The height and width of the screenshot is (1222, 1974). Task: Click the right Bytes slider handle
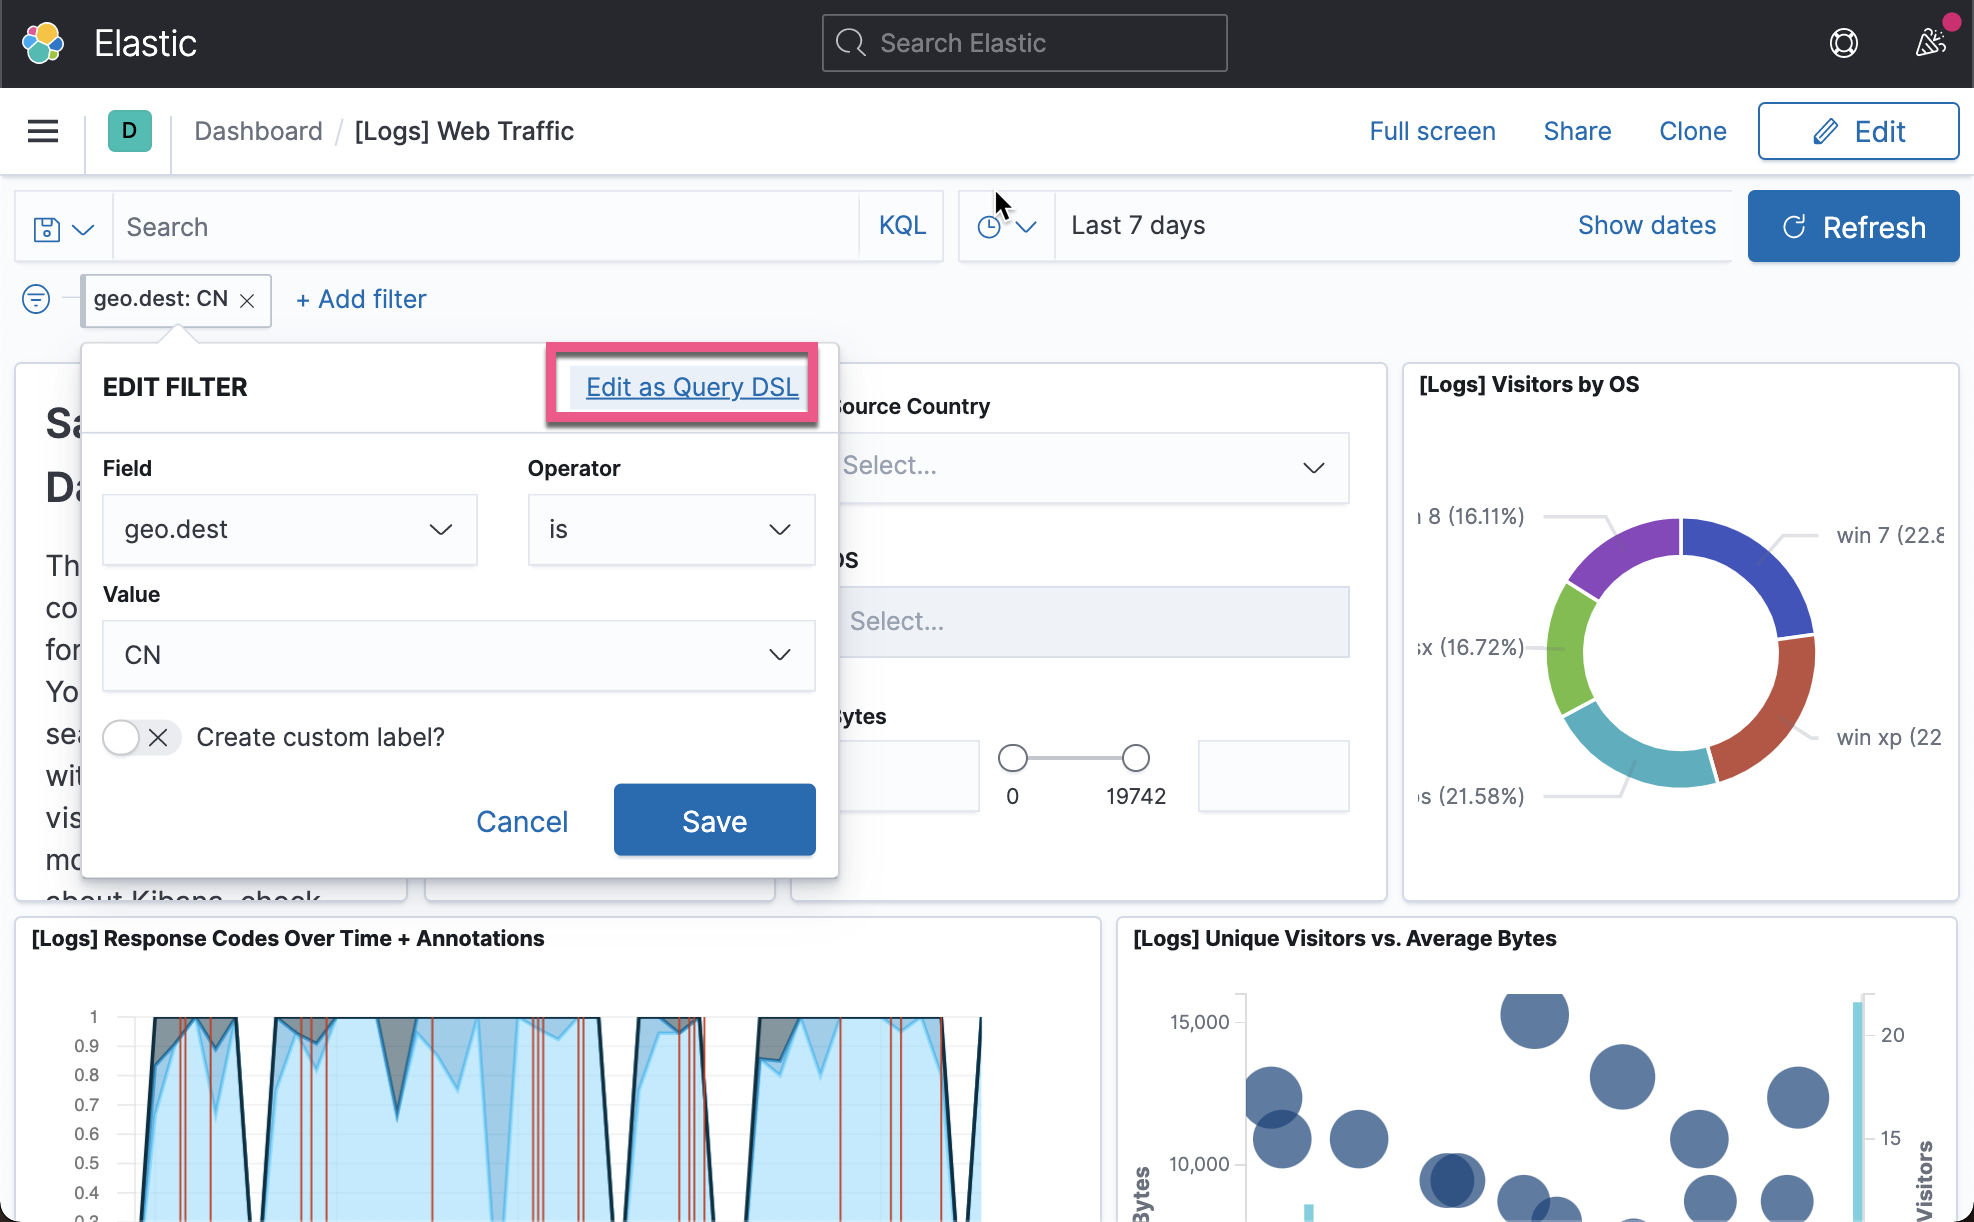tap(1135, 758)
